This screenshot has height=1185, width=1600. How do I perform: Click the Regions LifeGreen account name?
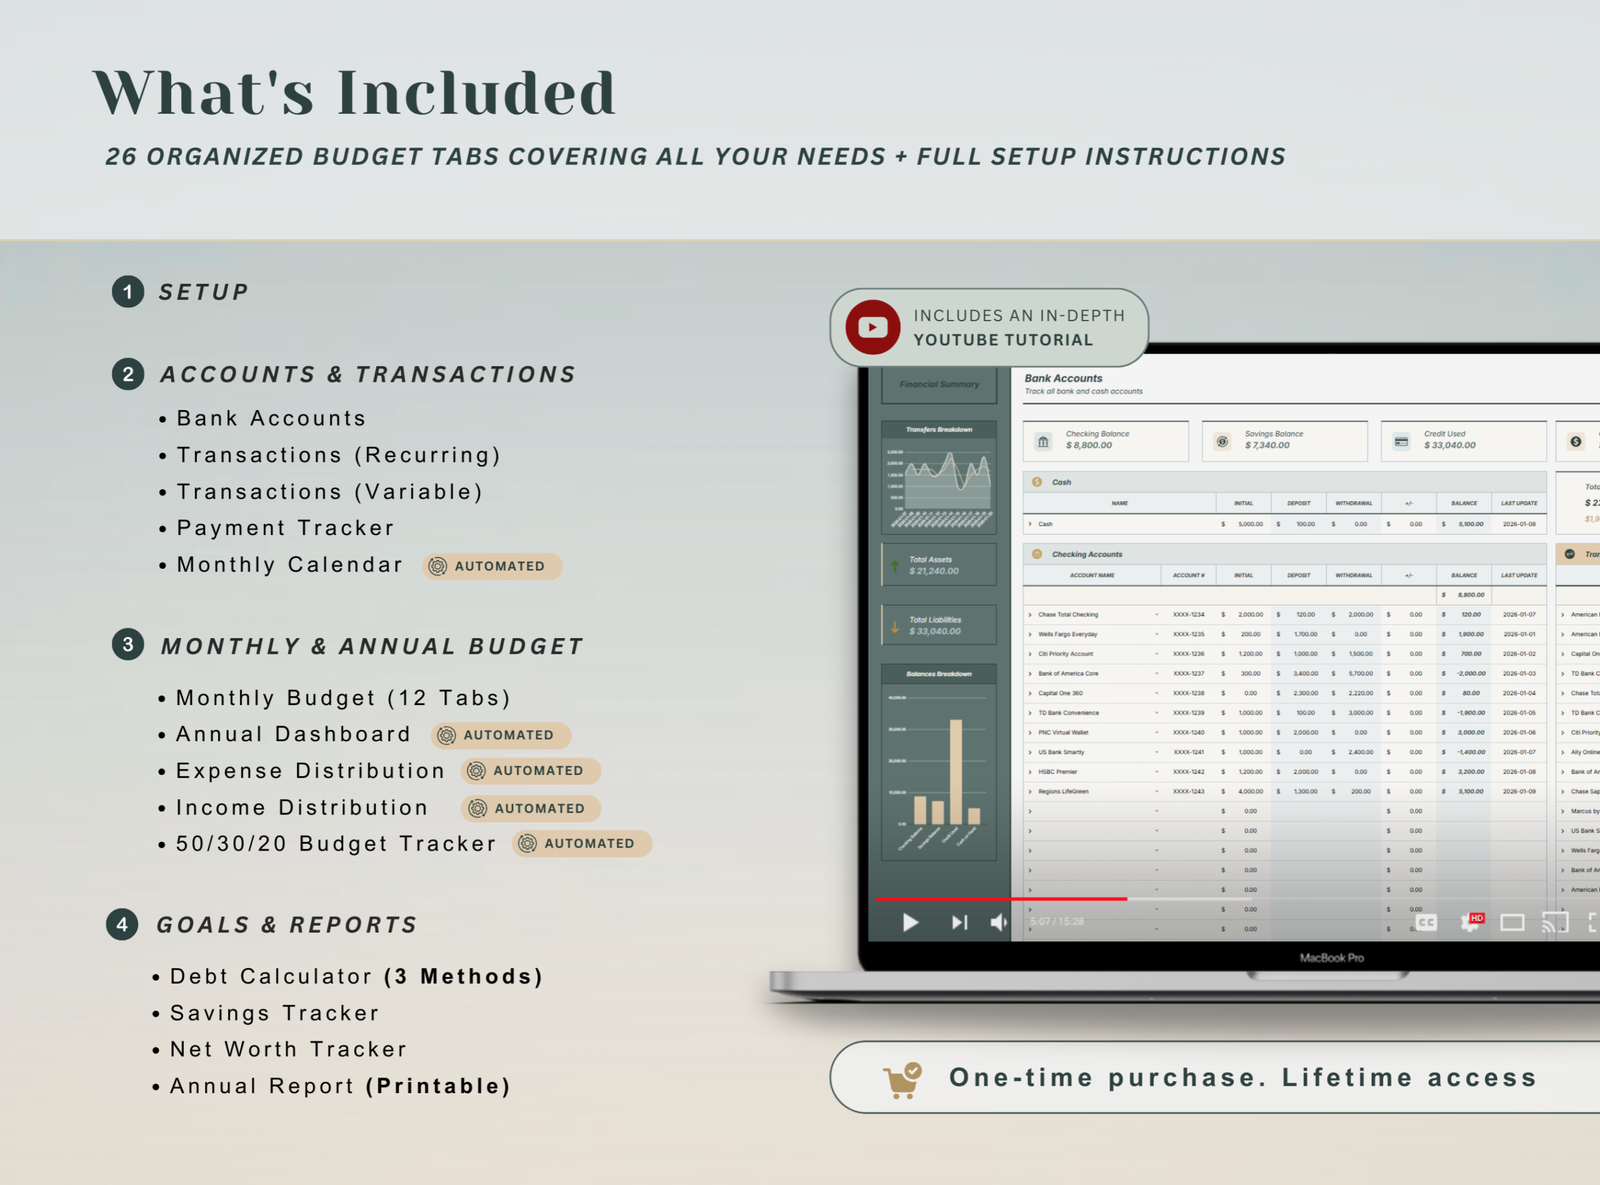click(x=1063, y=791)
